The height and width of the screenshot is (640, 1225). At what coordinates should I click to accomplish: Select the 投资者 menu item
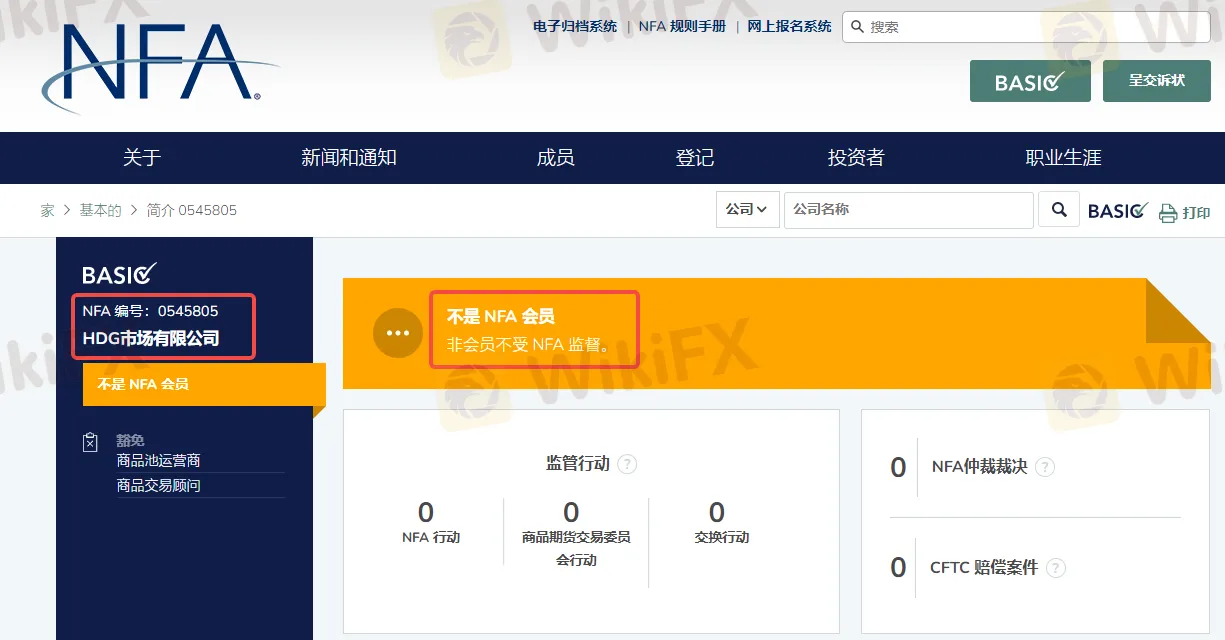[856, 157]
